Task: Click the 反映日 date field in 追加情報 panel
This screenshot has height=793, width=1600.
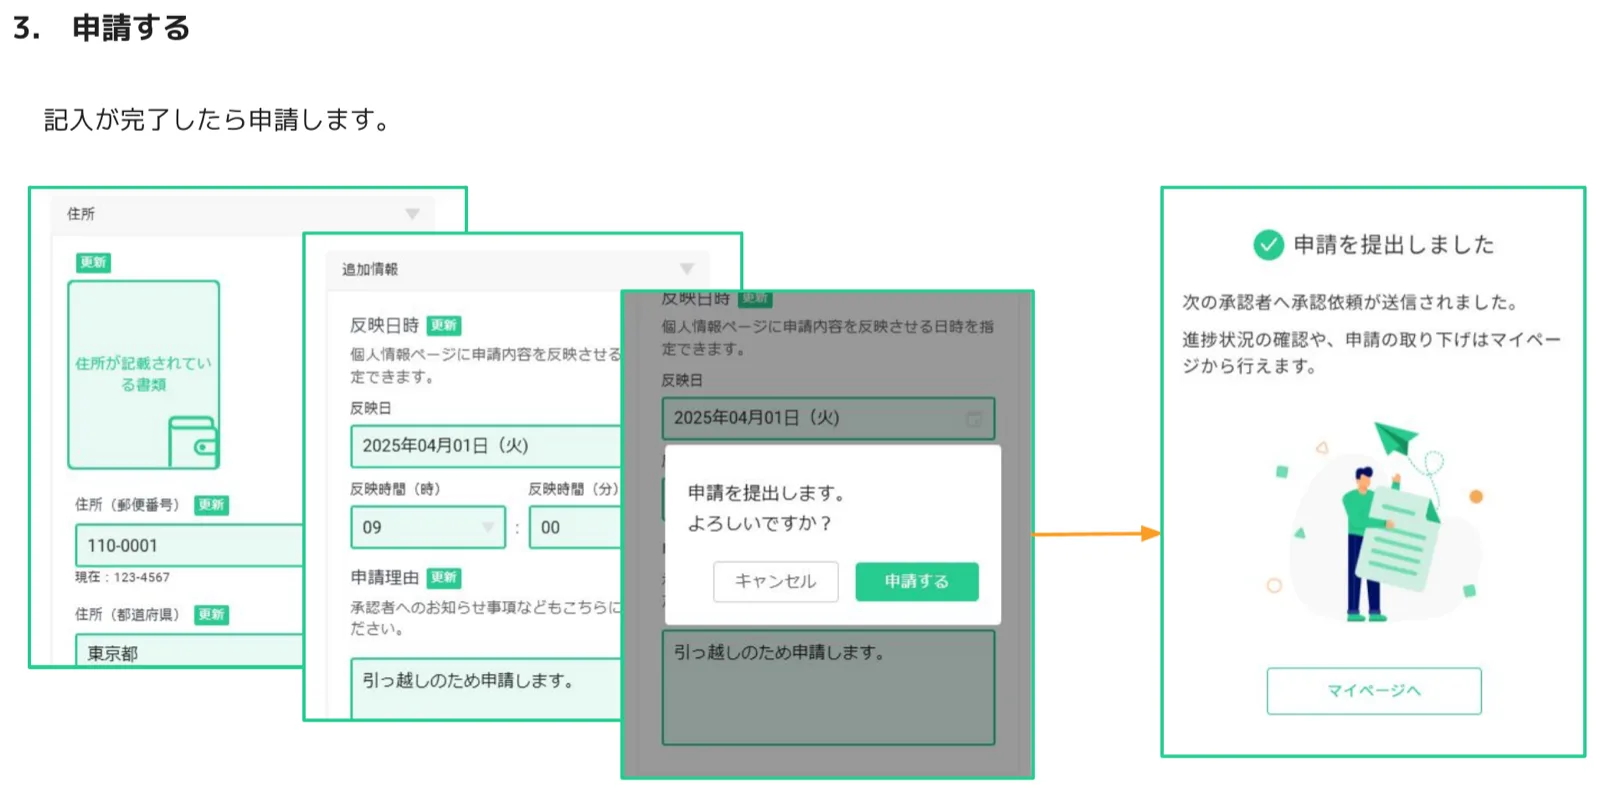Action: point(486,446)
